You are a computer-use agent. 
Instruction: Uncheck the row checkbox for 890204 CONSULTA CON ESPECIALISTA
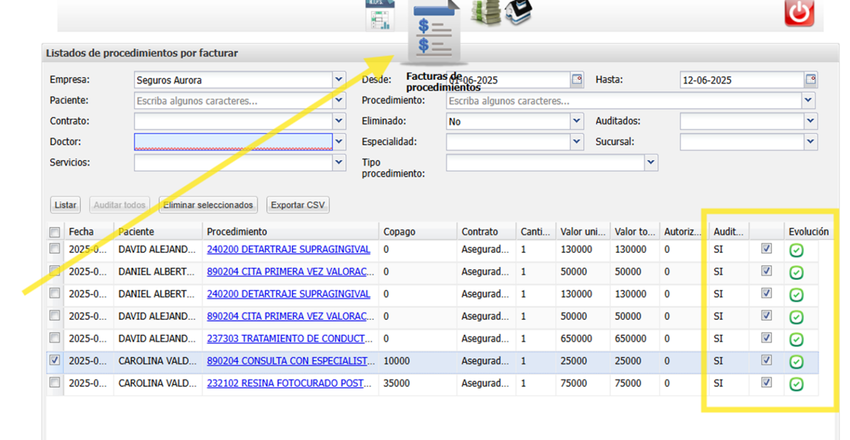tap(55, 360)
